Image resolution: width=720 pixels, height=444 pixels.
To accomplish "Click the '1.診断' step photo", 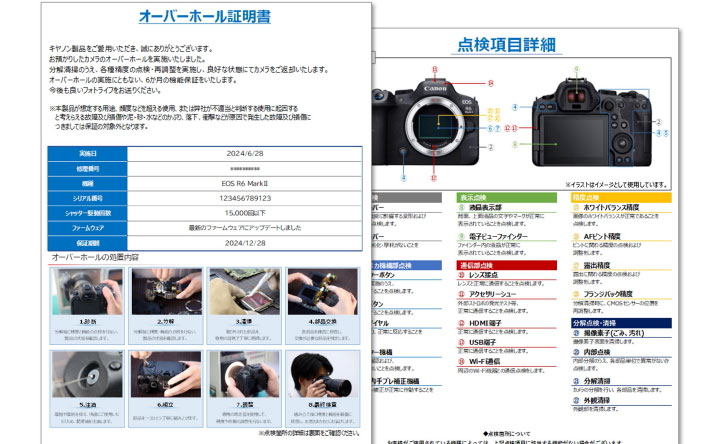I will (86, 292).
